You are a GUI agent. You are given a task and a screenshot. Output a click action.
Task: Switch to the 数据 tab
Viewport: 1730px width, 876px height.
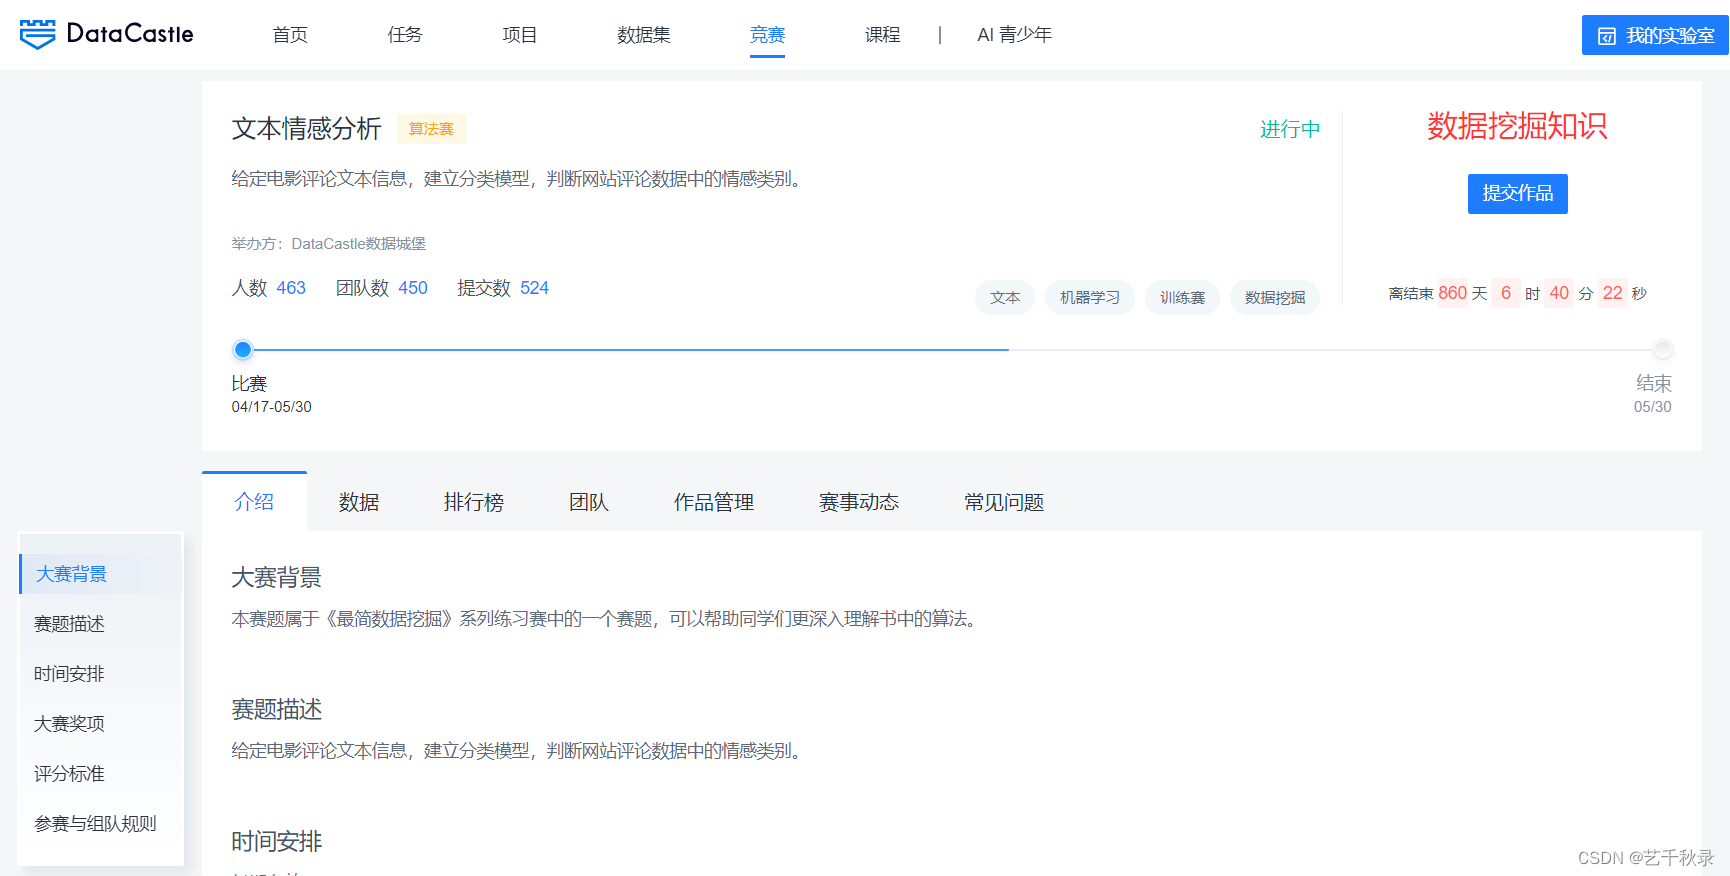click(x=359, y=502)
